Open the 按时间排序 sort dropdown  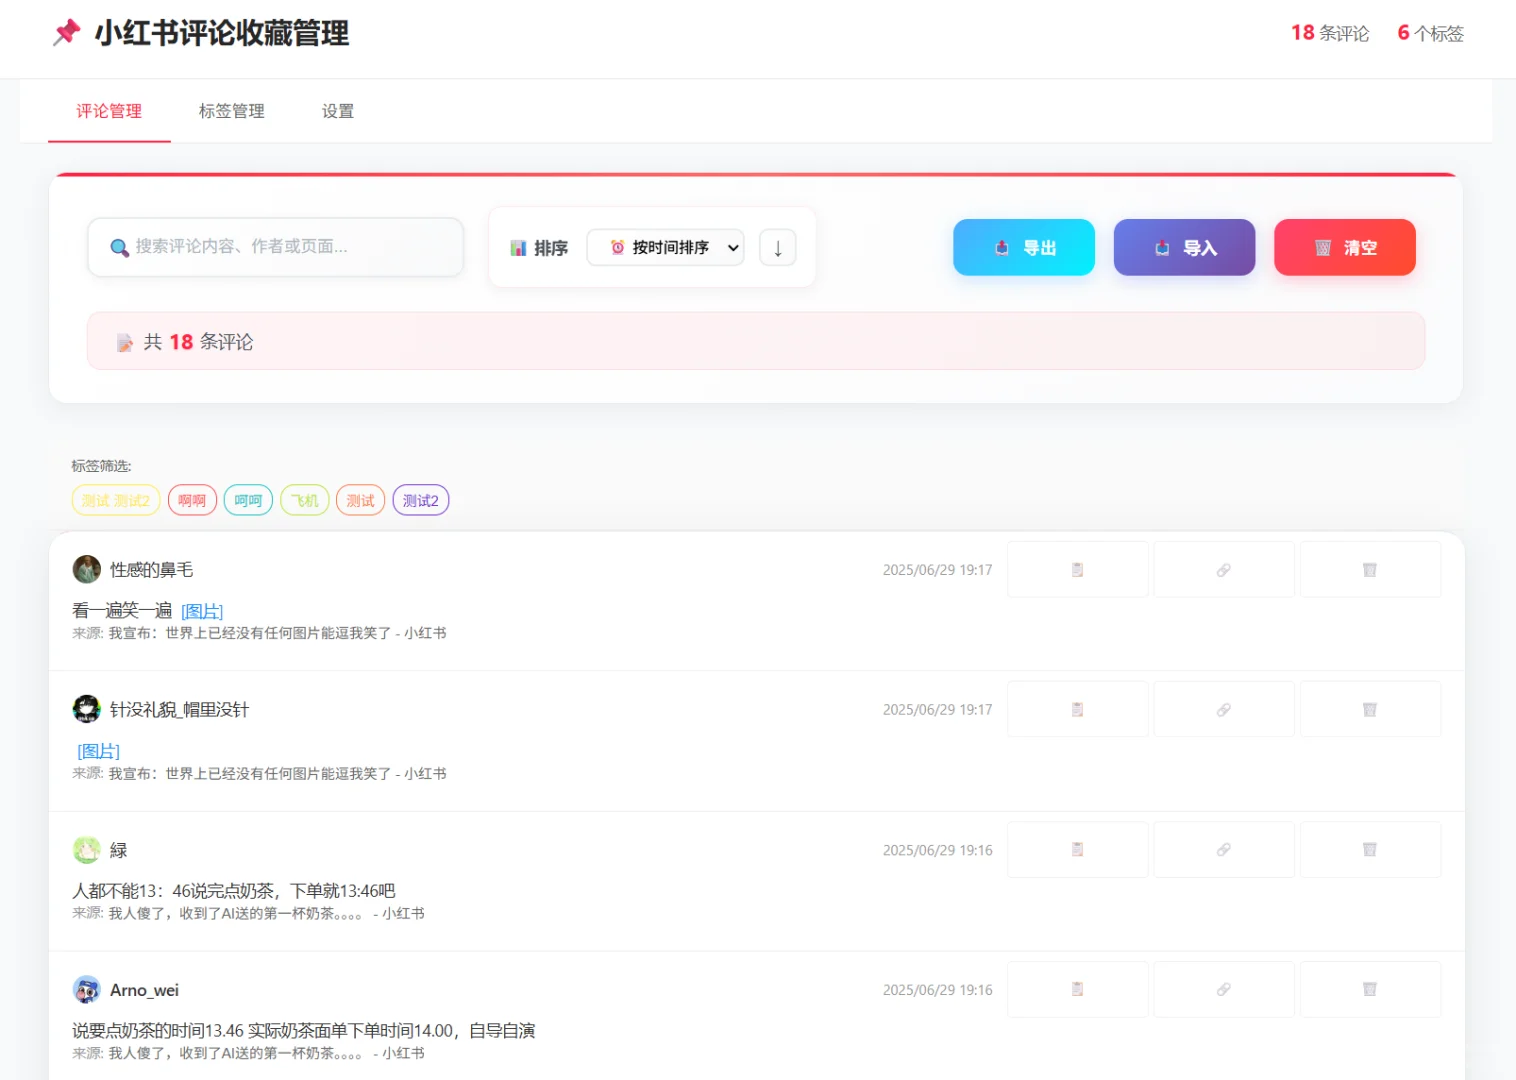click(x=665, y=247)
